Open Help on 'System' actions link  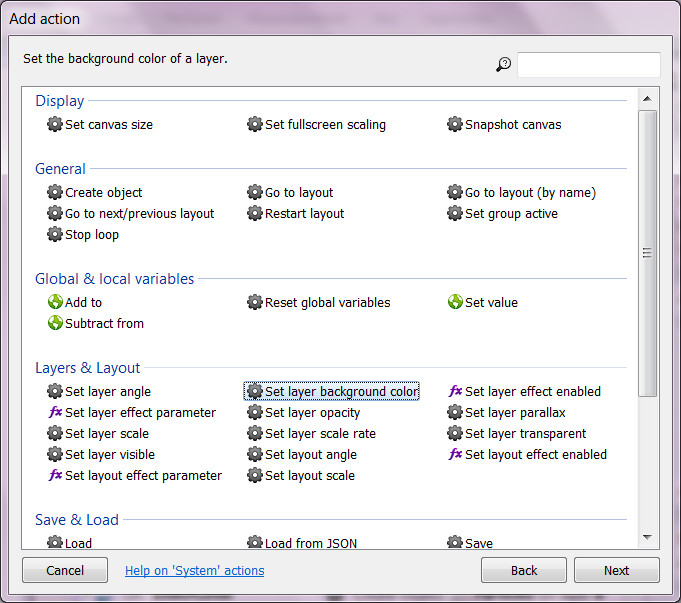click(x=194, y=571)
